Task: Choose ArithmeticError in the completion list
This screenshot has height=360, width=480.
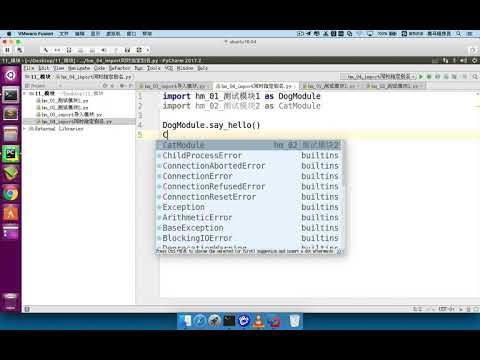Action: point(248,217)
